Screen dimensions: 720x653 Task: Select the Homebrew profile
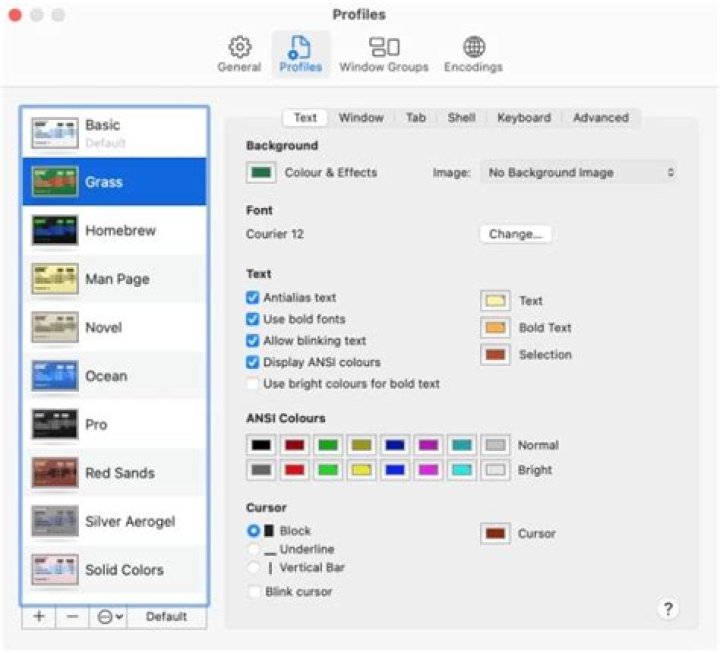(x=114, y=230)
